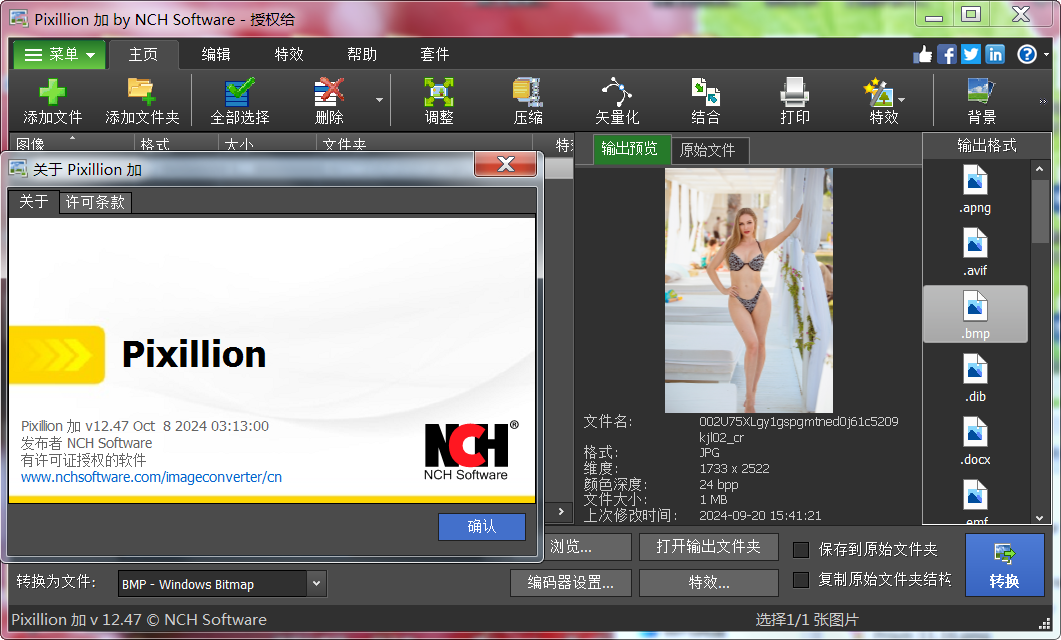Select the .bmp output format entry

click(x=974, y=313)
